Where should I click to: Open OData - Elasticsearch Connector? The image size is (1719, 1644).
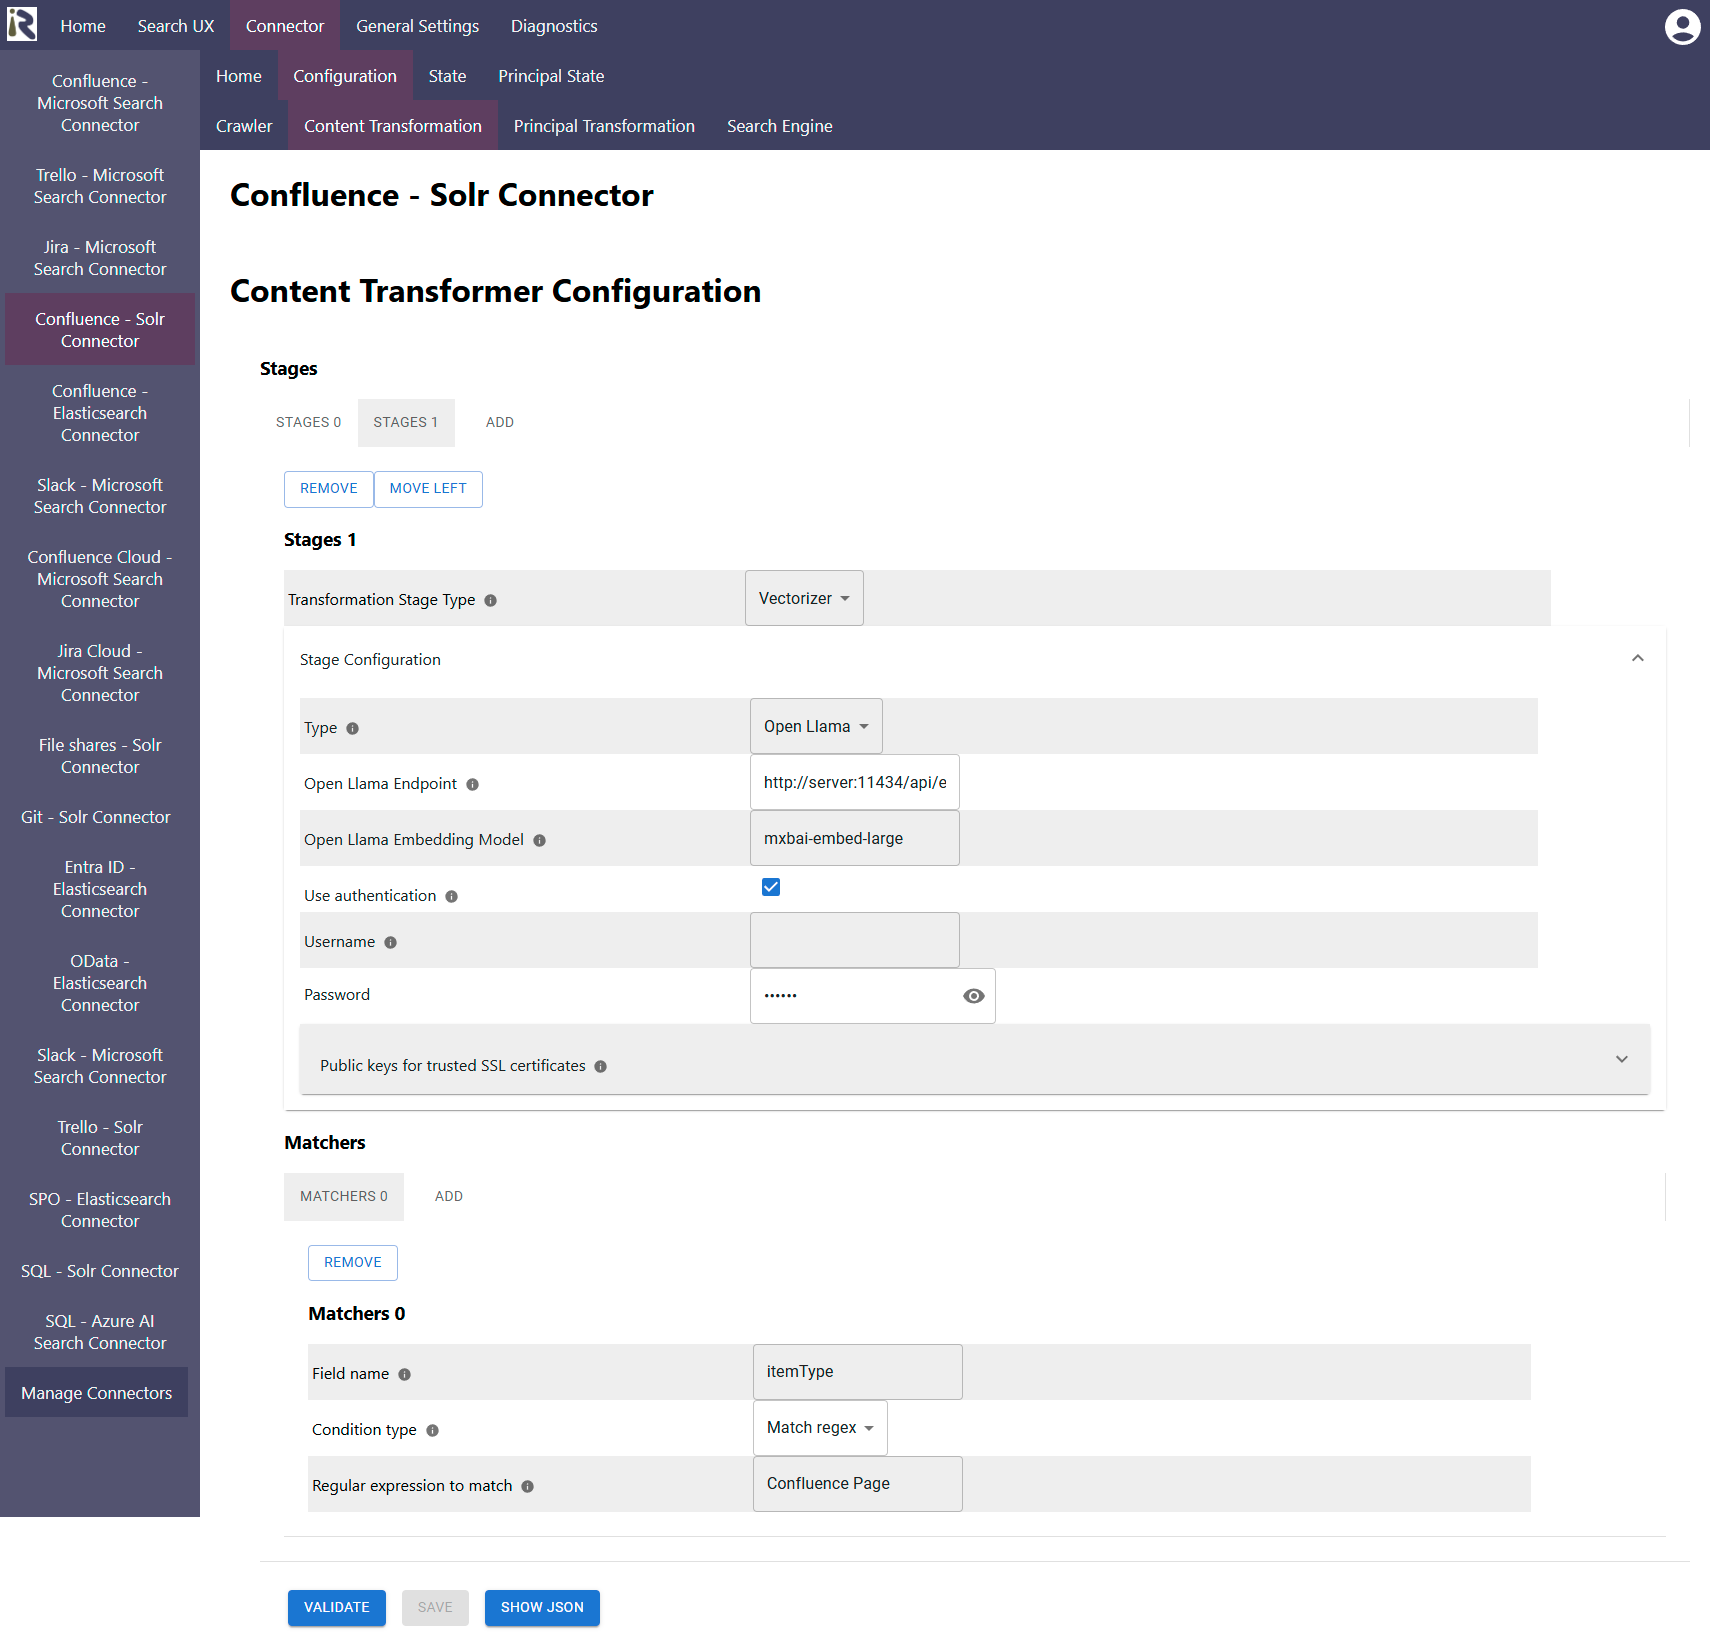(100, 983)
